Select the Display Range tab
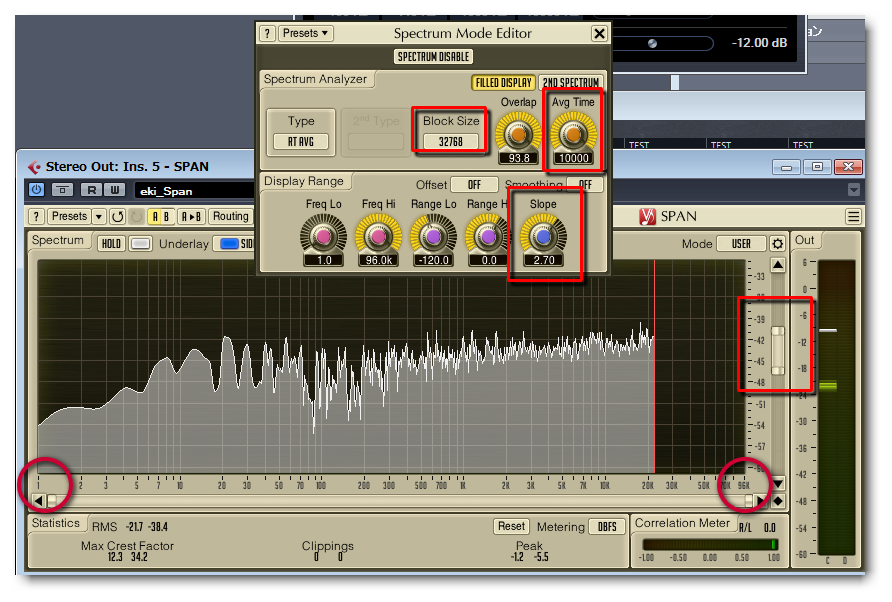This screenshot has height=602, width=892. pos(304,181)
